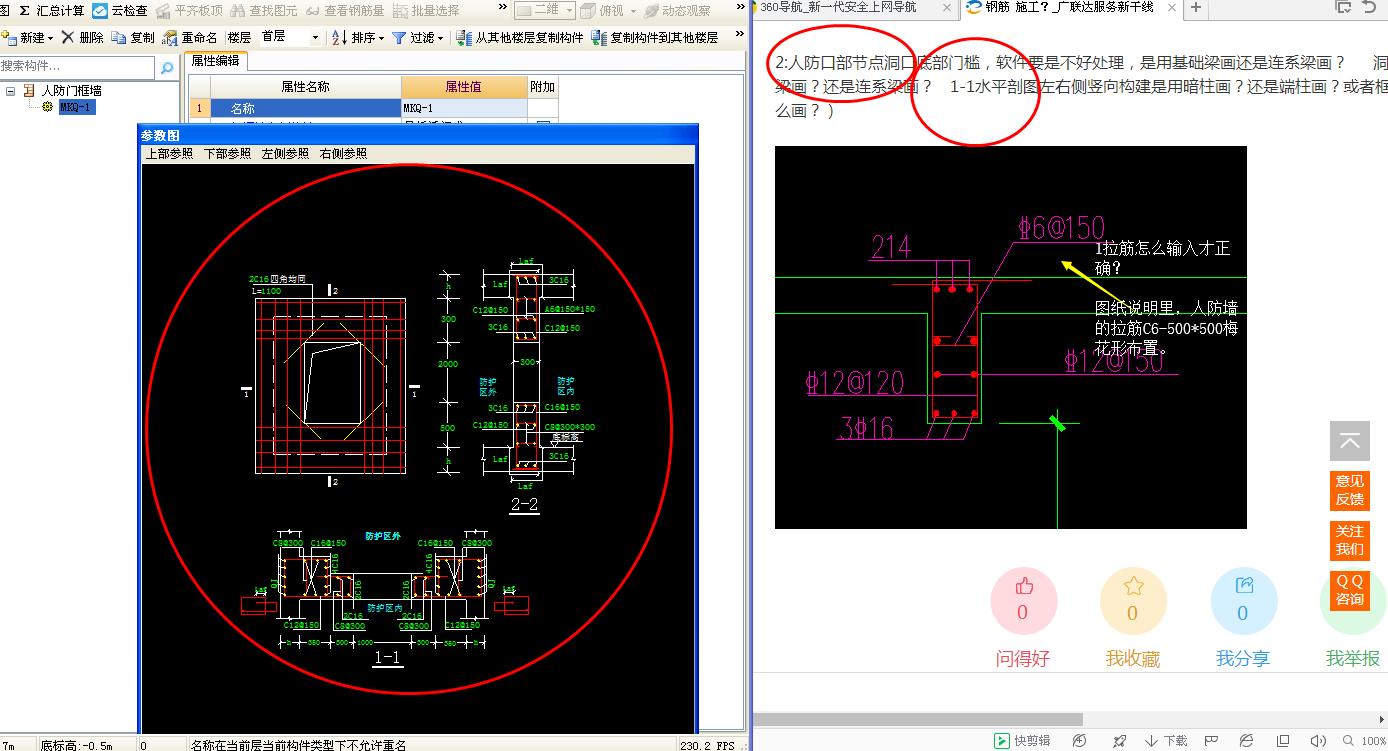Click 复制构件到其他楼层 button

coord(655,37)
